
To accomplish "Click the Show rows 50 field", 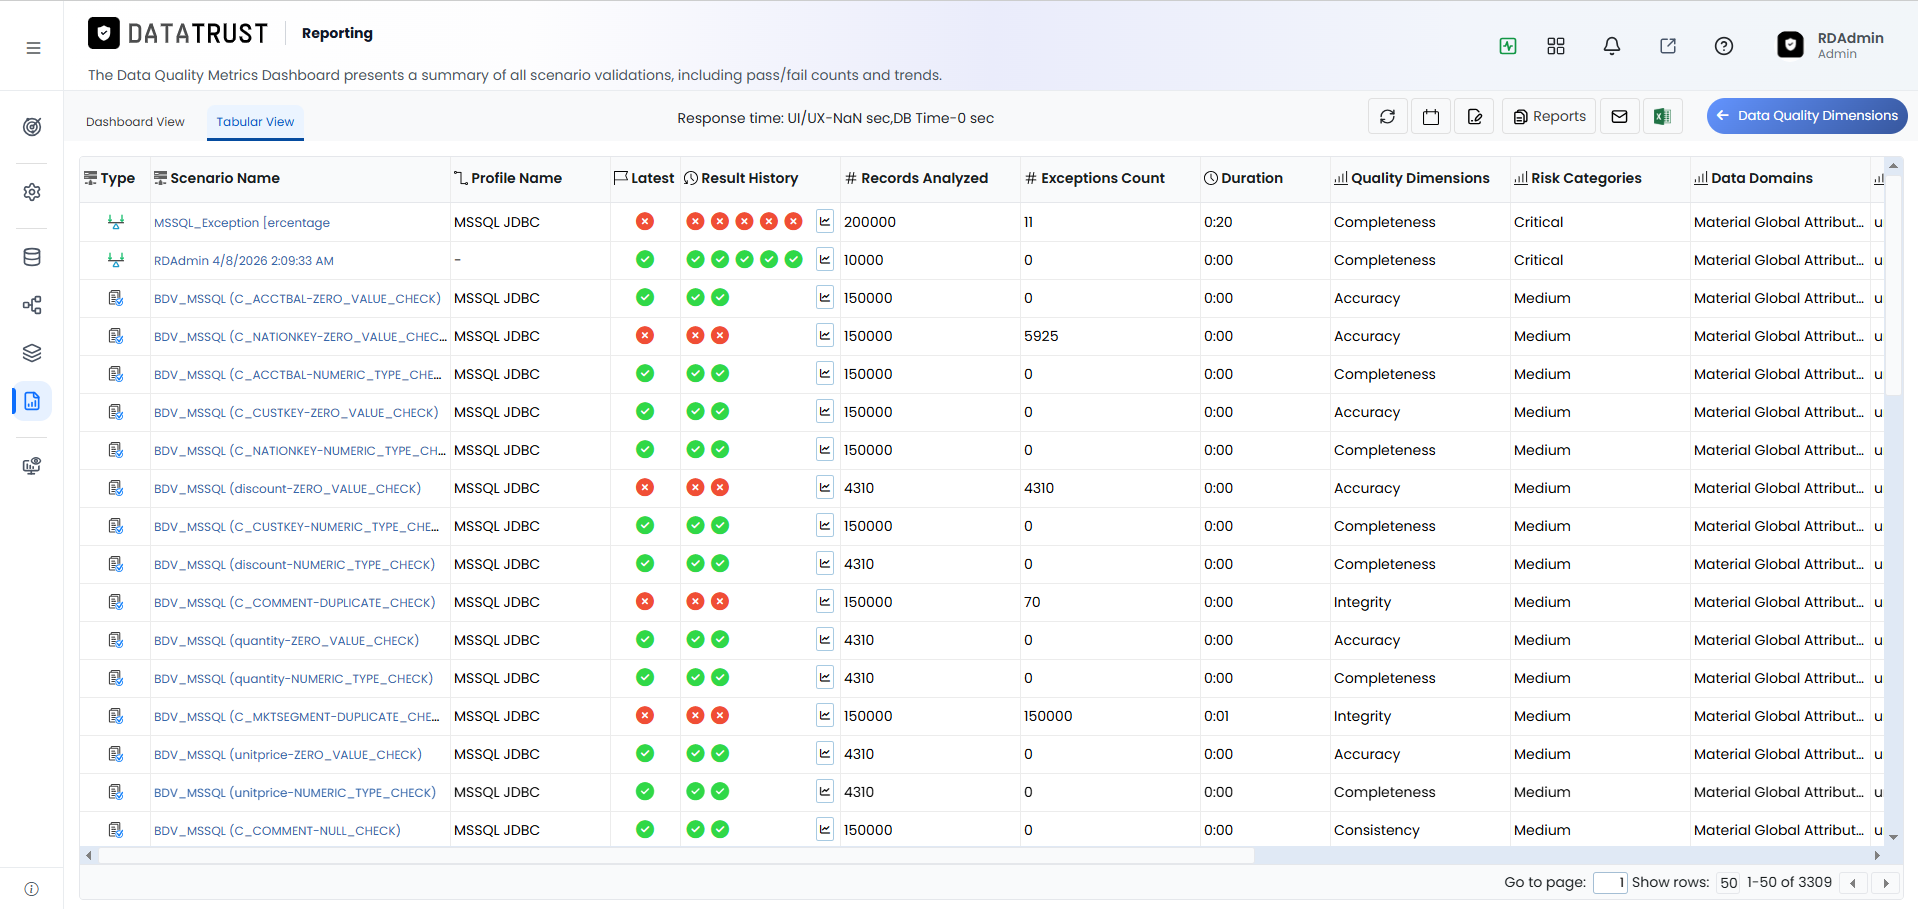I will [1729, 883].
